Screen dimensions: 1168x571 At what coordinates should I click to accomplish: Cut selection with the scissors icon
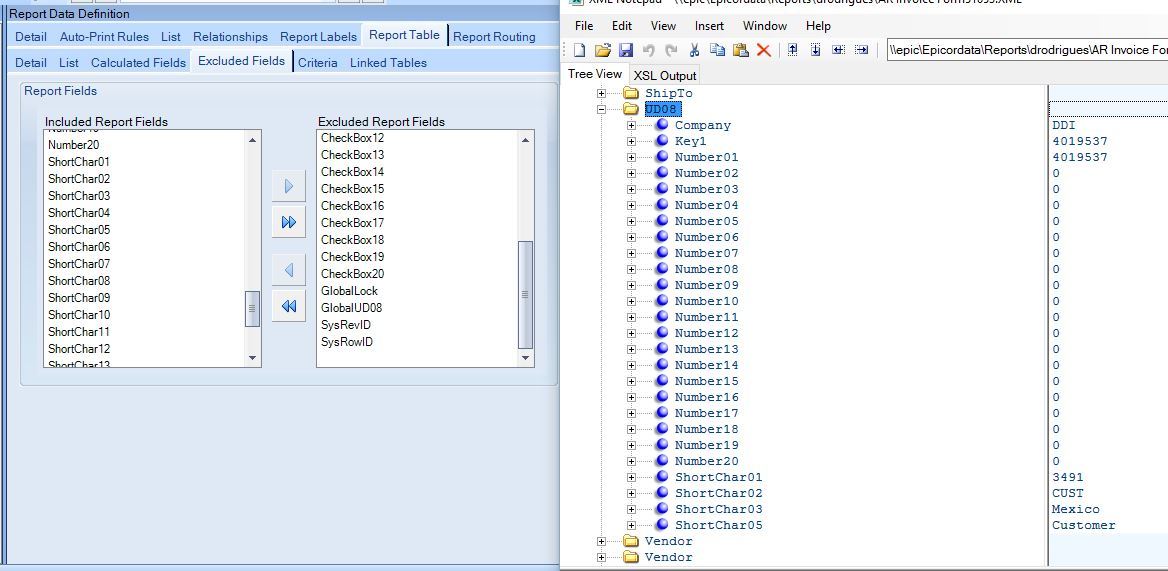(694, 50)
